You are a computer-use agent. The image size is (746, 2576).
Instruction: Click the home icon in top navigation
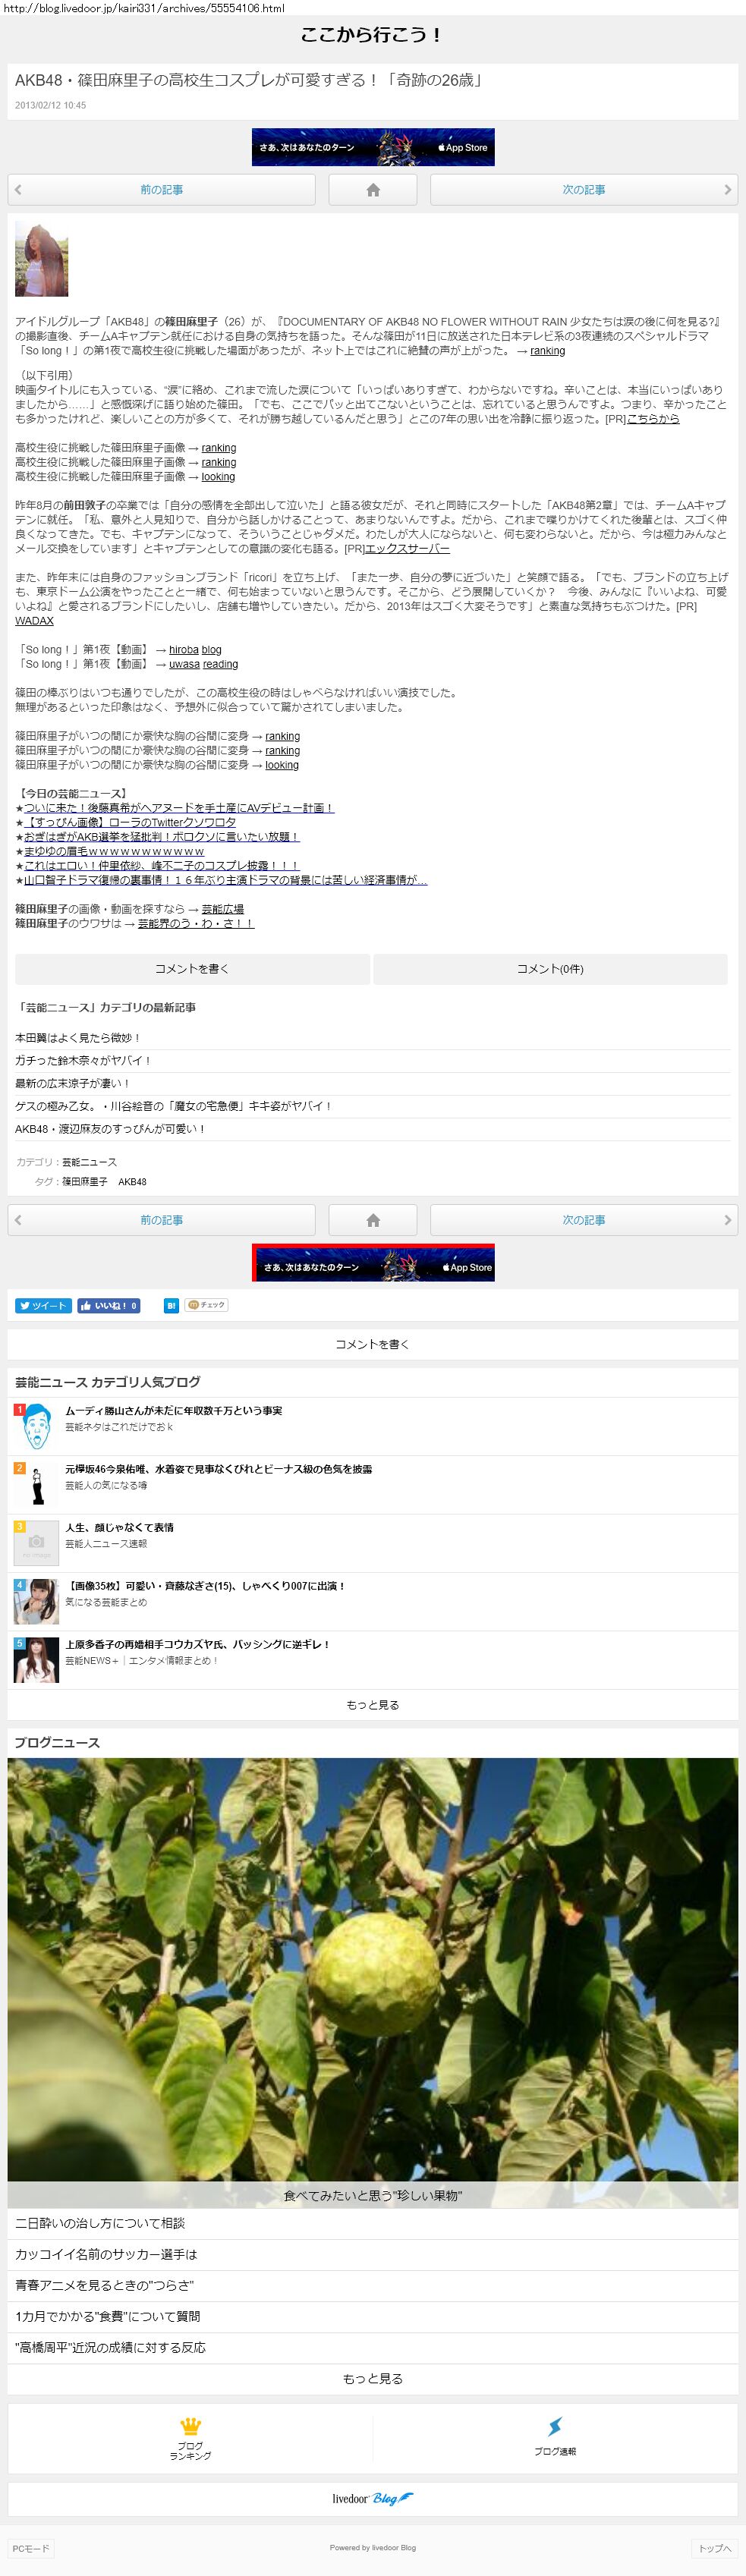click(x=373, y=190)
